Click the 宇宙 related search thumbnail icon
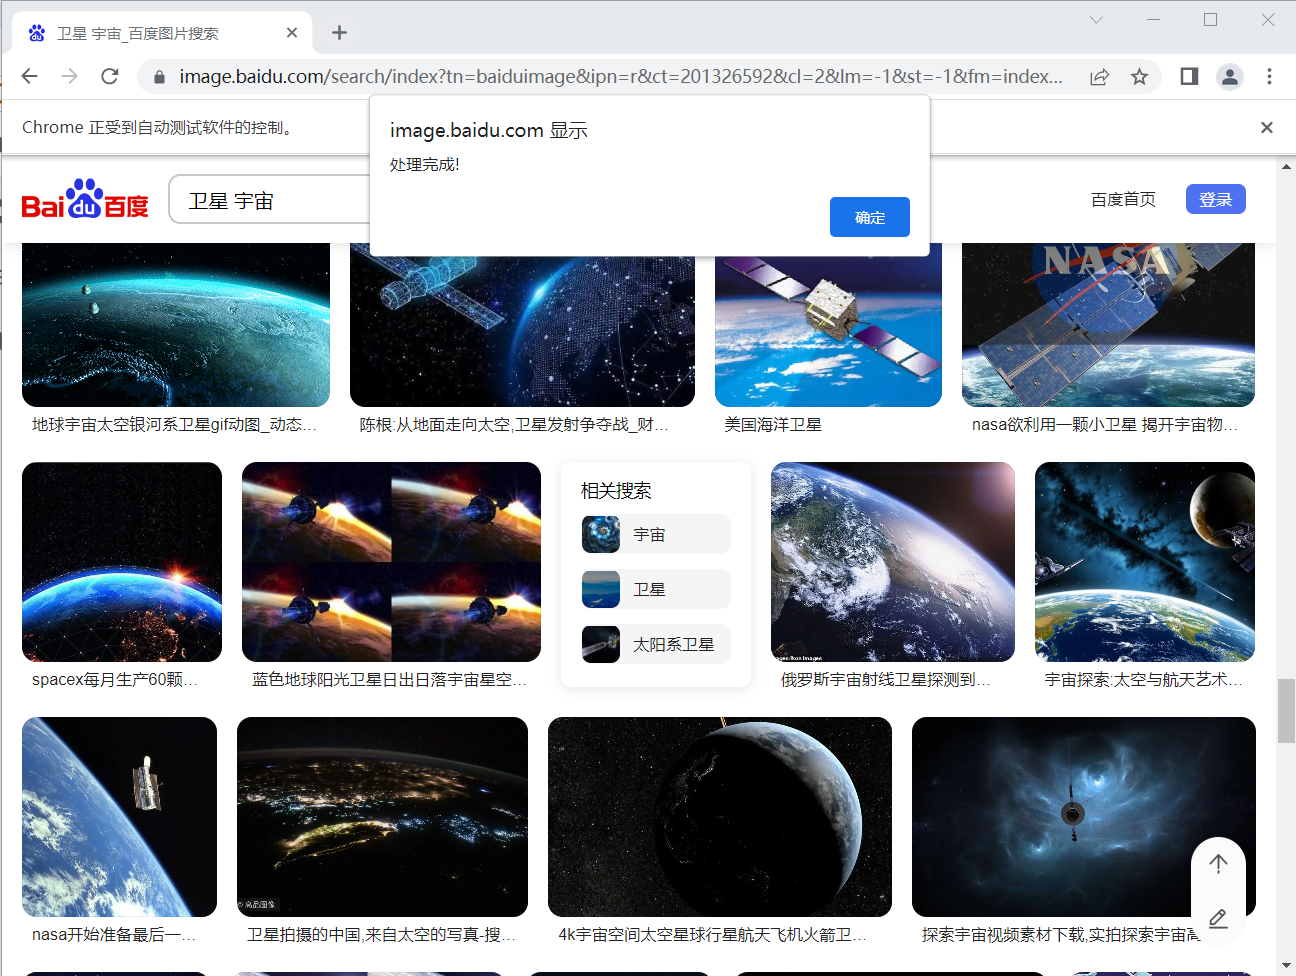This screenshot has height=976, width=1296. [600, 534]
